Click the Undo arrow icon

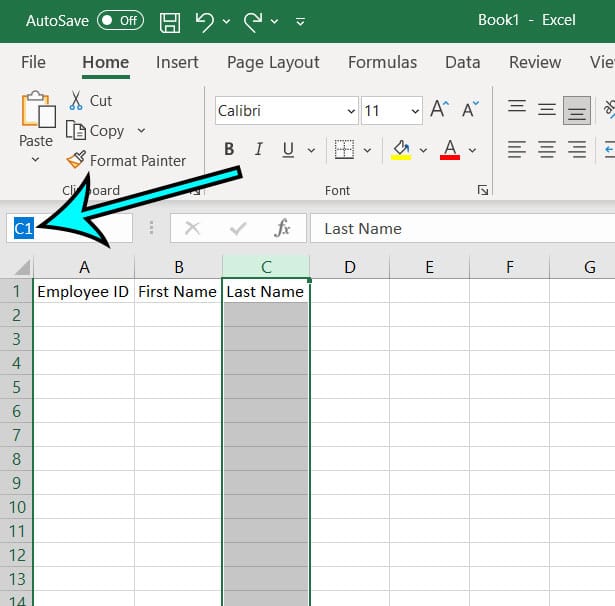click(205, 22)
